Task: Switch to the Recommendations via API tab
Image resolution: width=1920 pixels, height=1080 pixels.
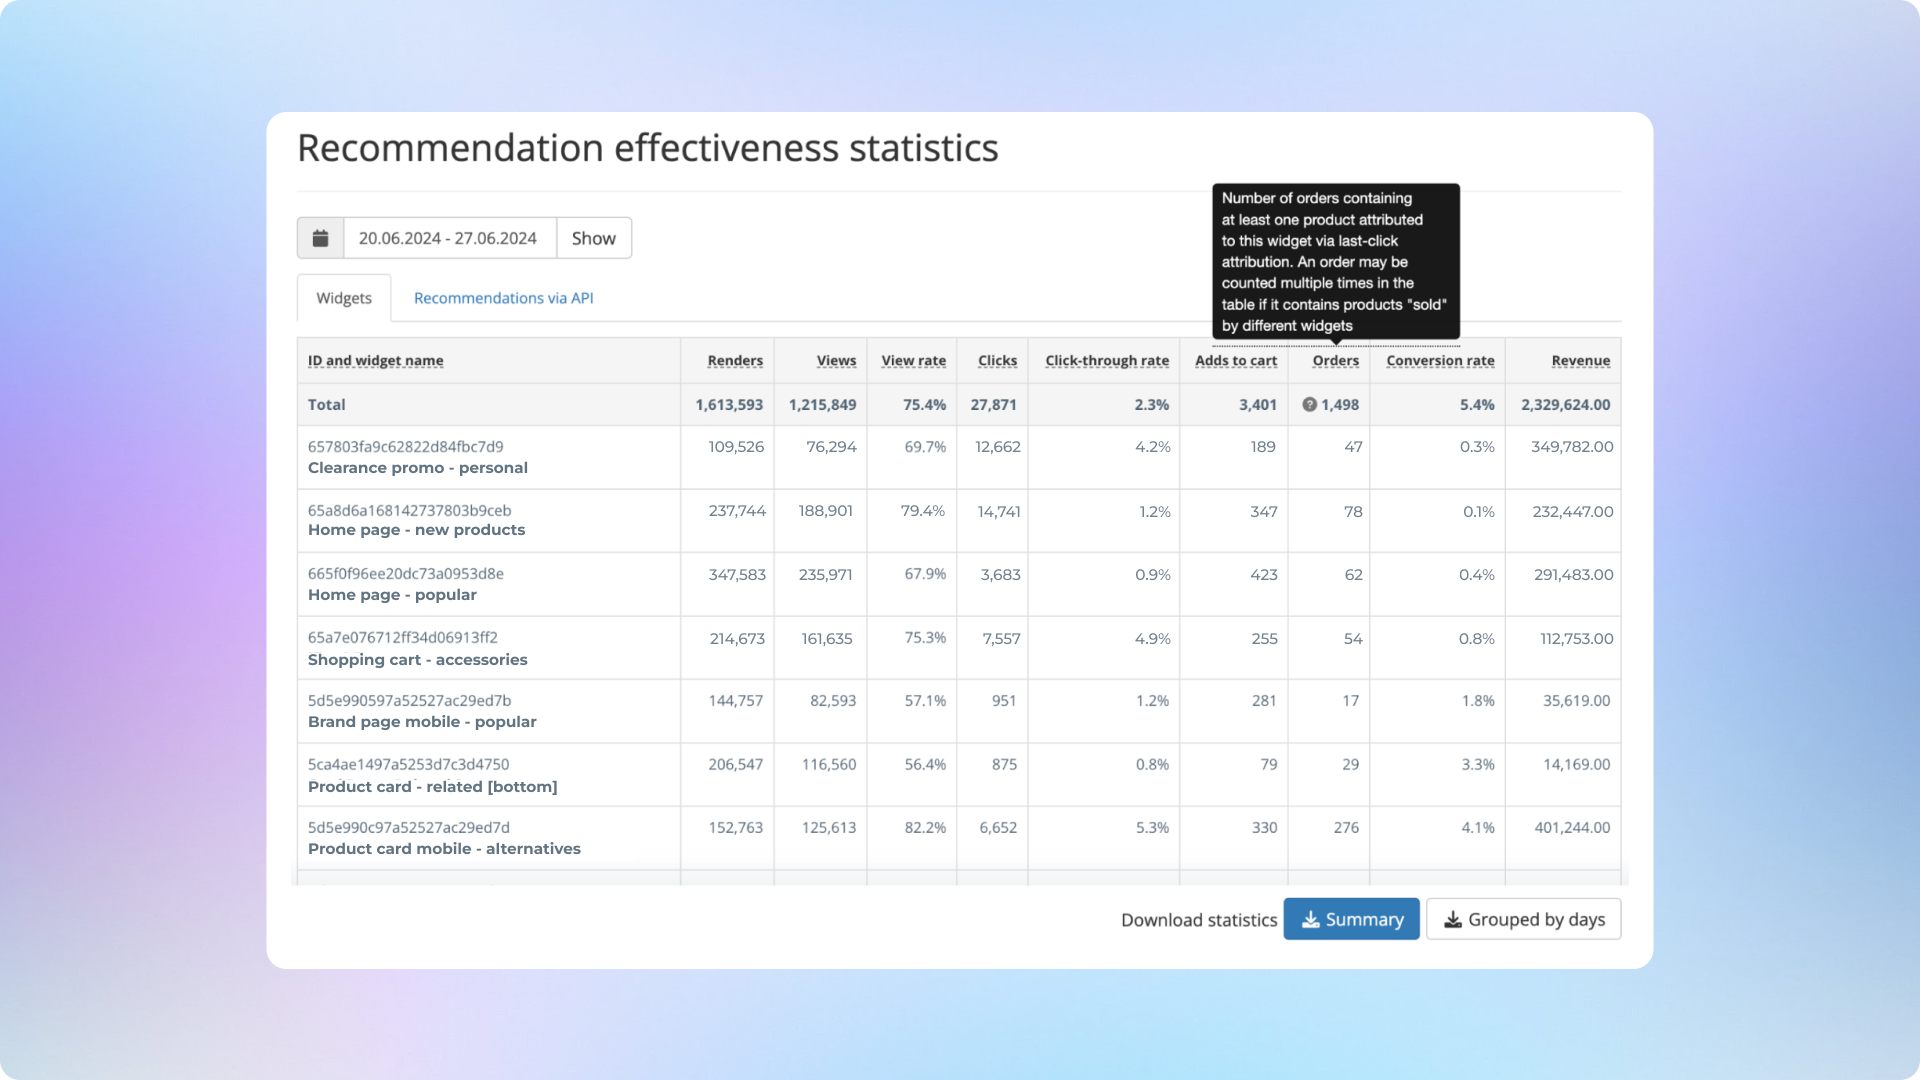Action: [x=500, y=297]
